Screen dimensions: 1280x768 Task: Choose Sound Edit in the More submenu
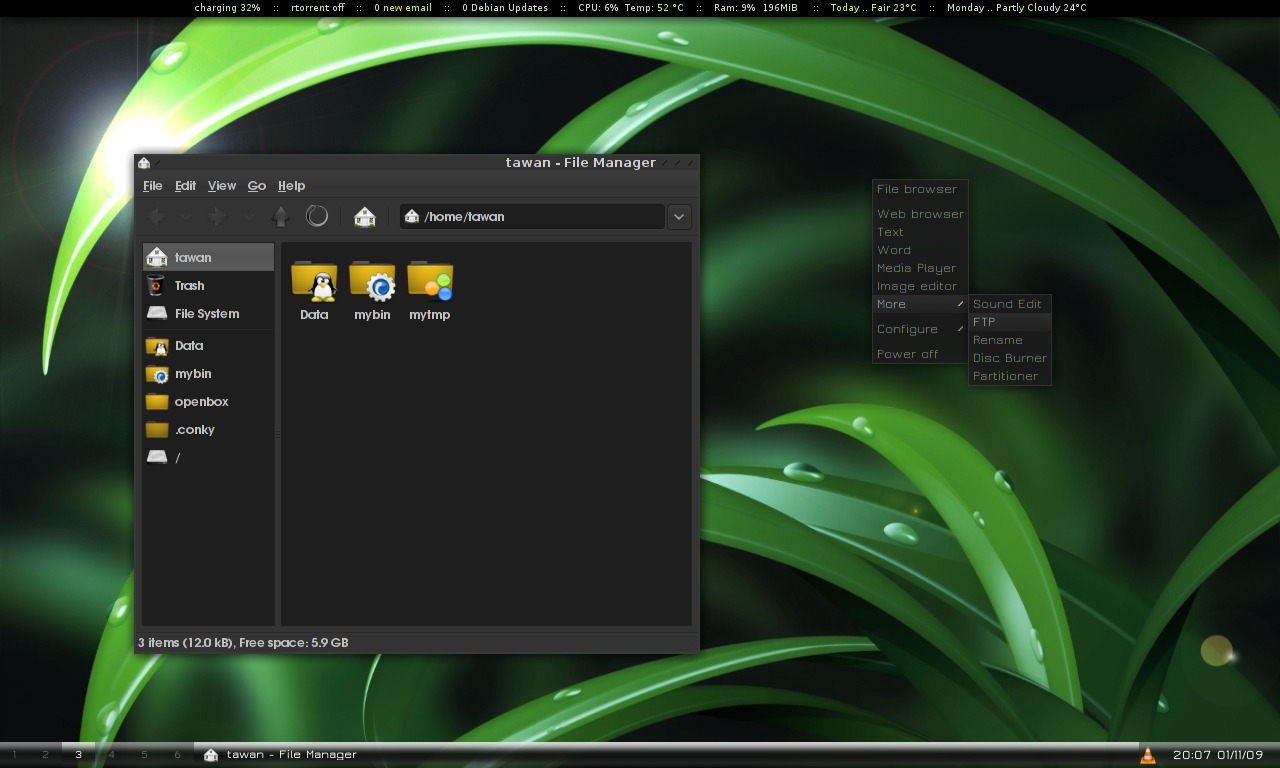click(x=1010, y=304)
